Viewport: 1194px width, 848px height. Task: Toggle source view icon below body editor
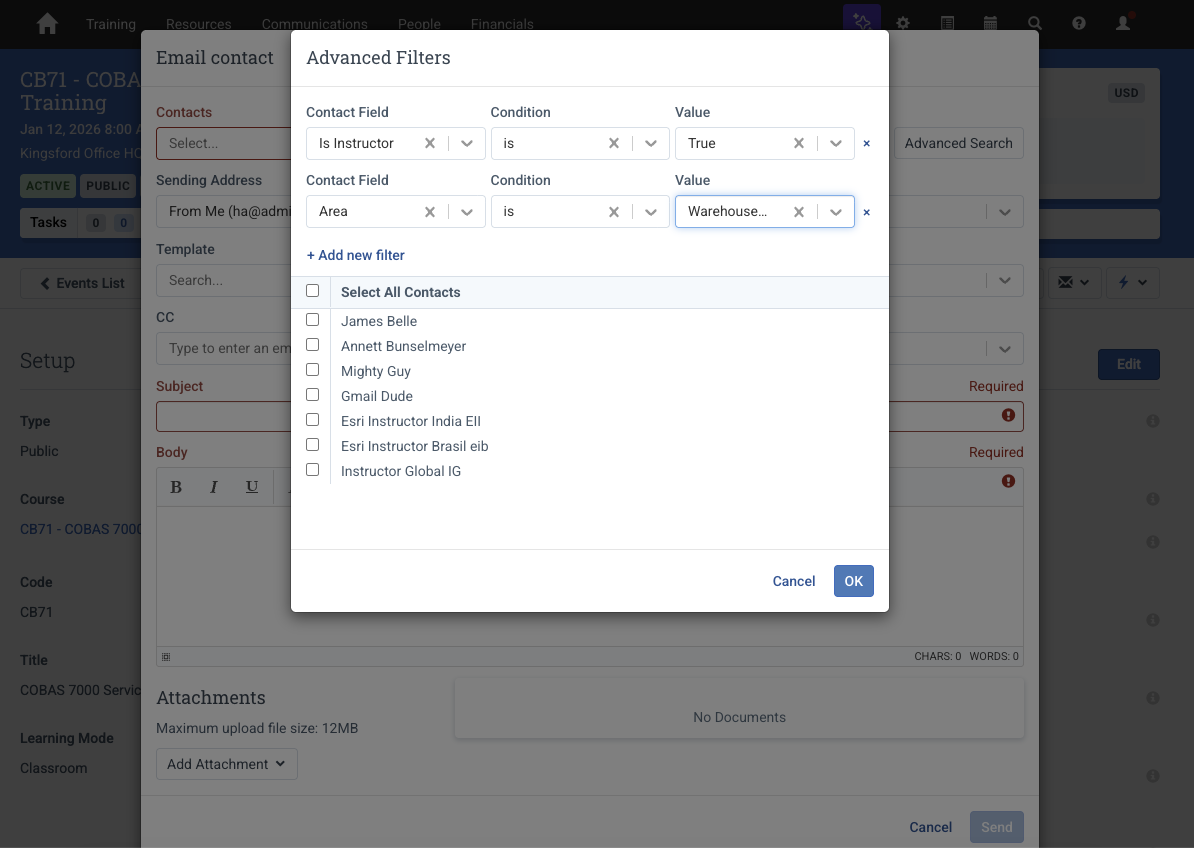[x=166, y=656]
